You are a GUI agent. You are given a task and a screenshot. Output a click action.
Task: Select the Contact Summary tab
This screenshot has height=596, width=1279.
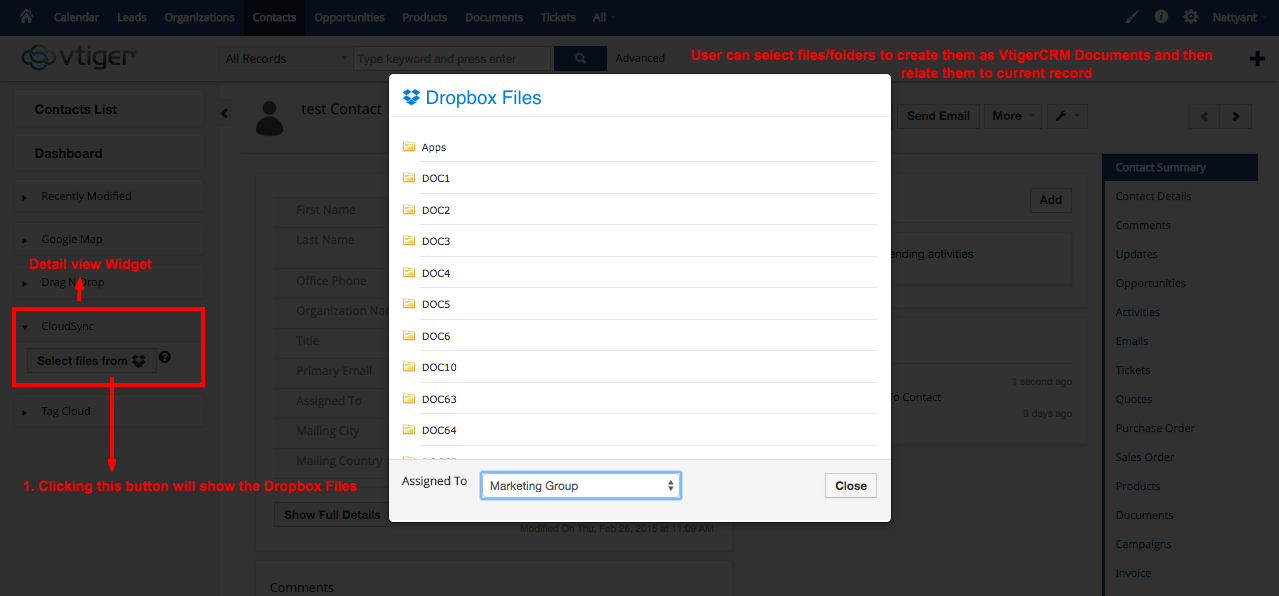point(1180,167)
